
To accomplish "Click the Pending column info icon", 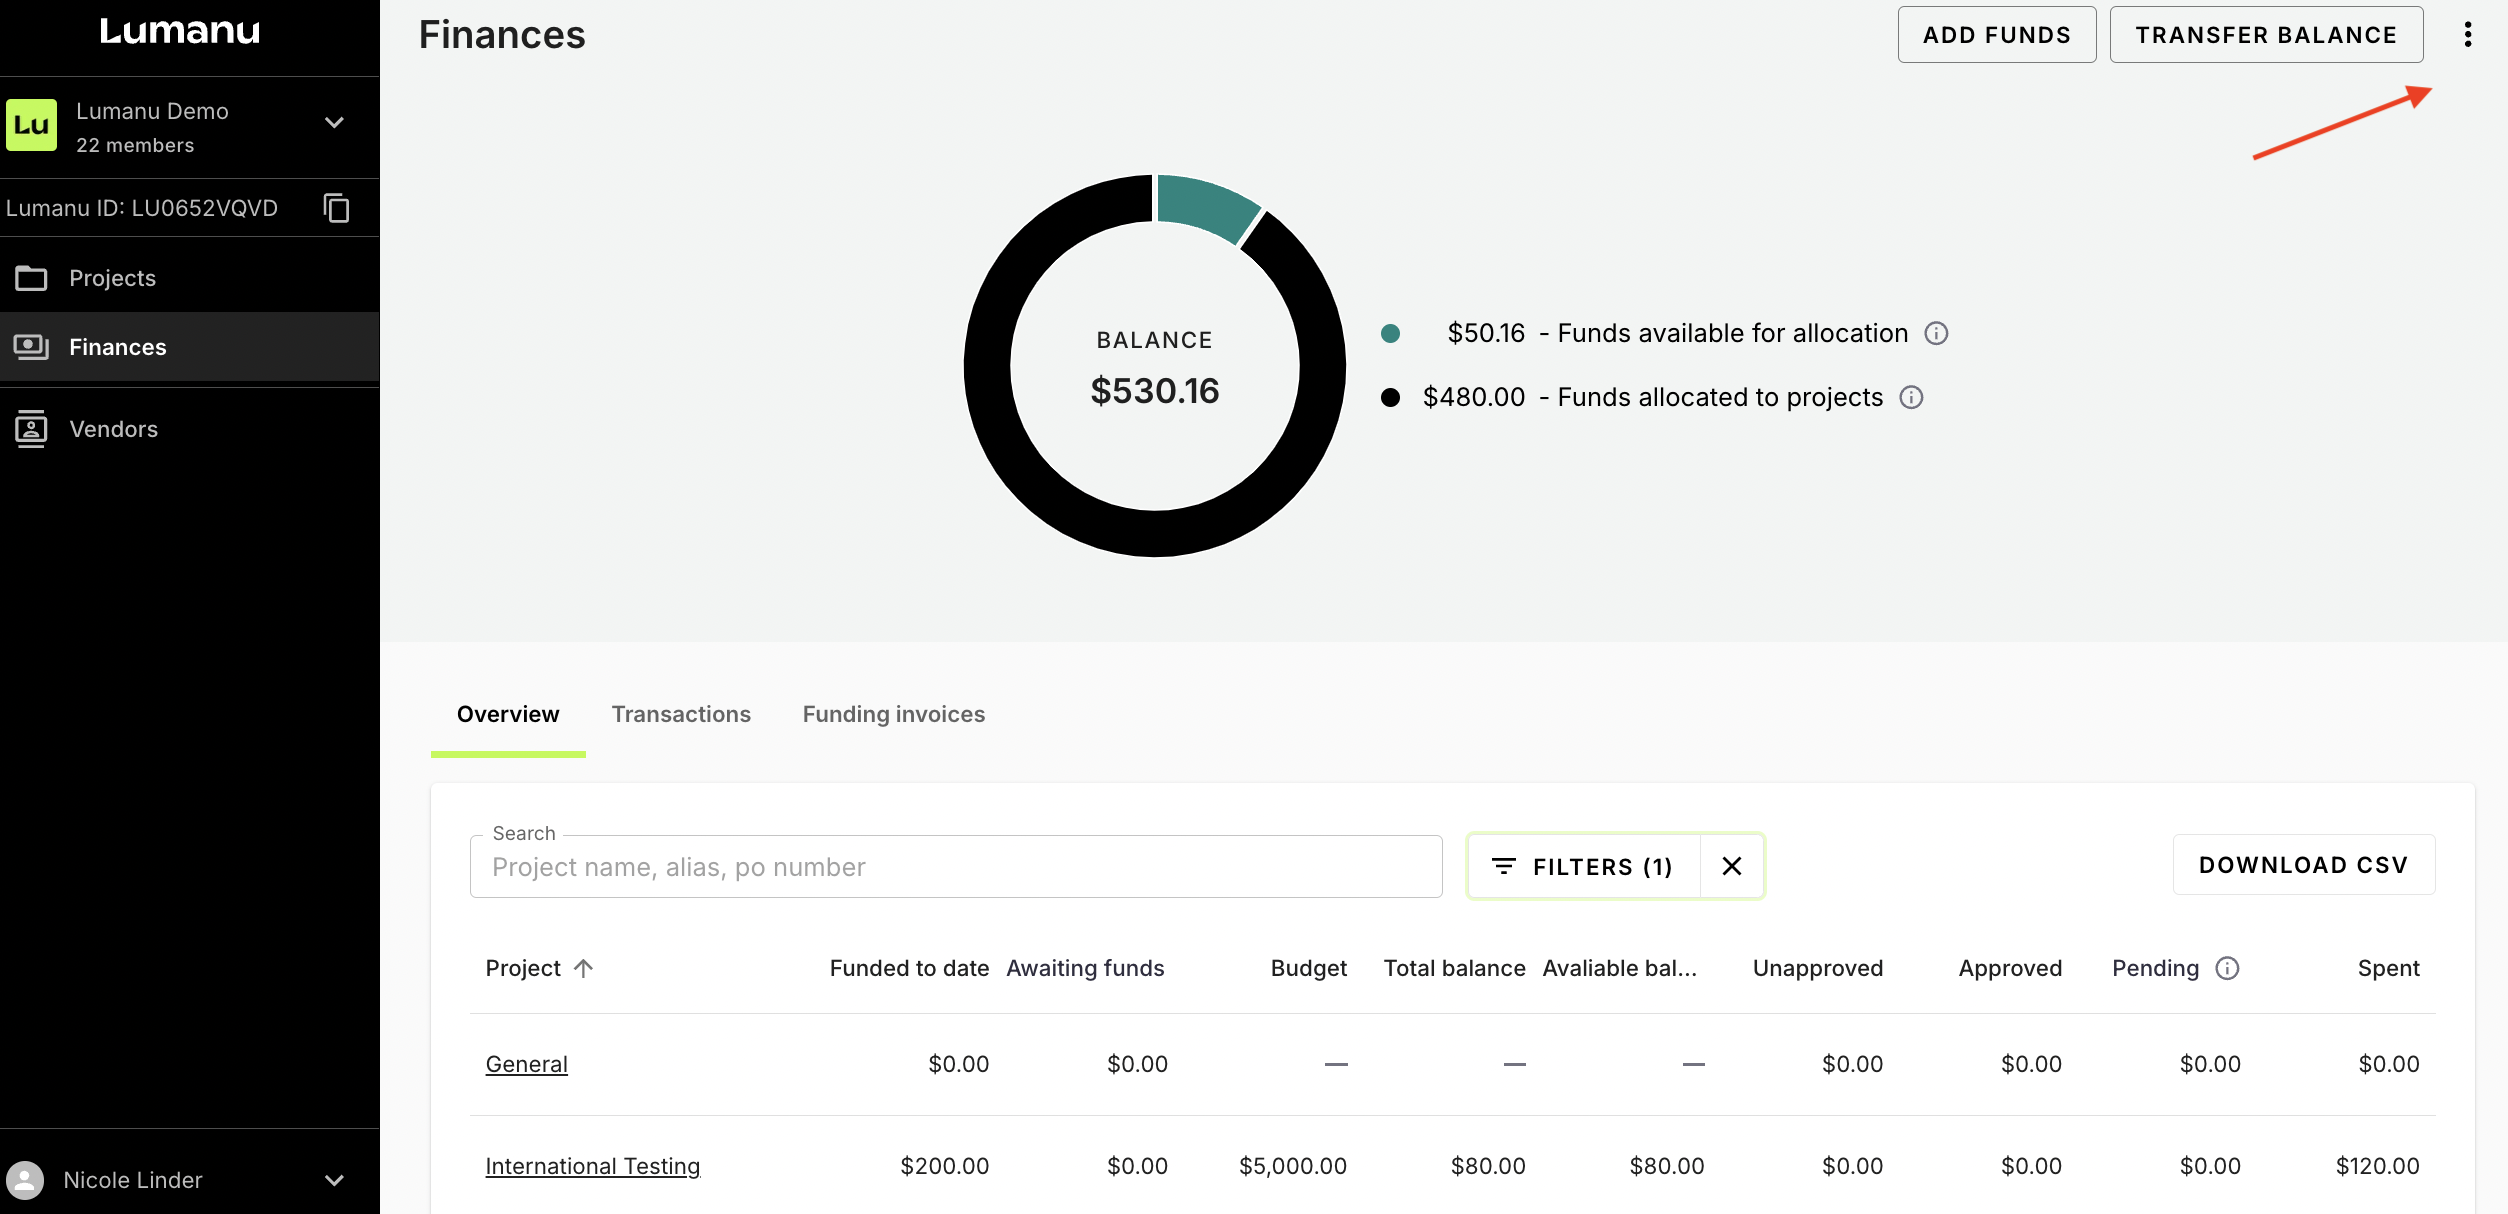I will tap(2227, 968).
